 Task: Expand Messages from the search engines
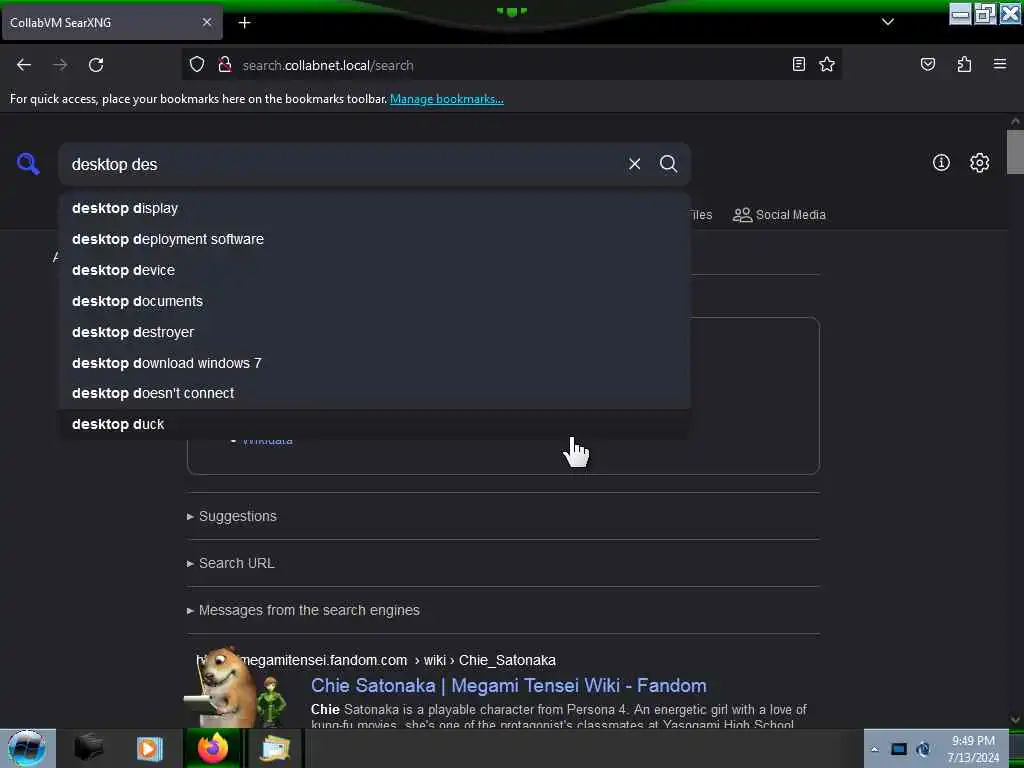(x=303, y=610)
